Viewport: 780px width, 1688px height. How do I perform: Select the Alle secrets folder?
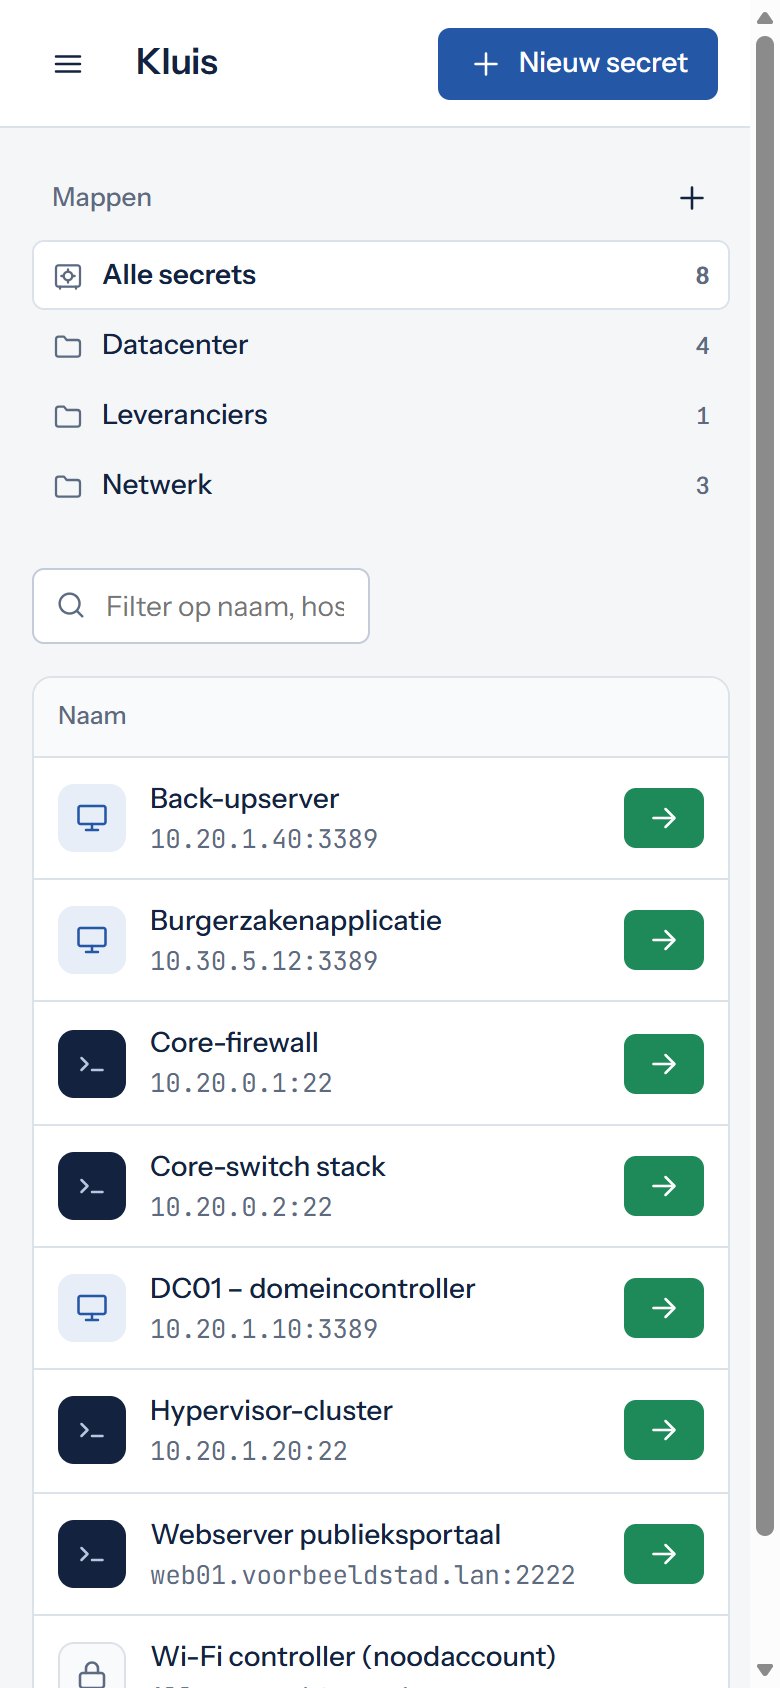(381, 275)
